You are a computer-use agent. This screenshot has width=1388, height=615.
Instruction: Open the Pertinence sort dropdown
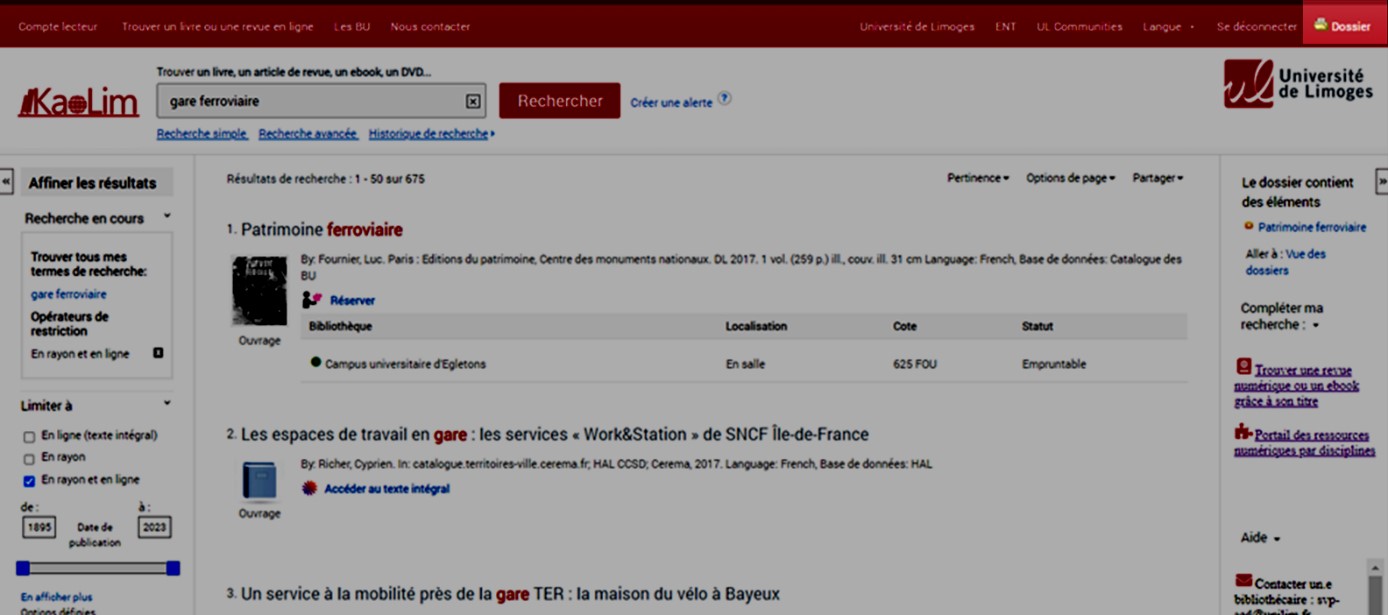[977, 178]
